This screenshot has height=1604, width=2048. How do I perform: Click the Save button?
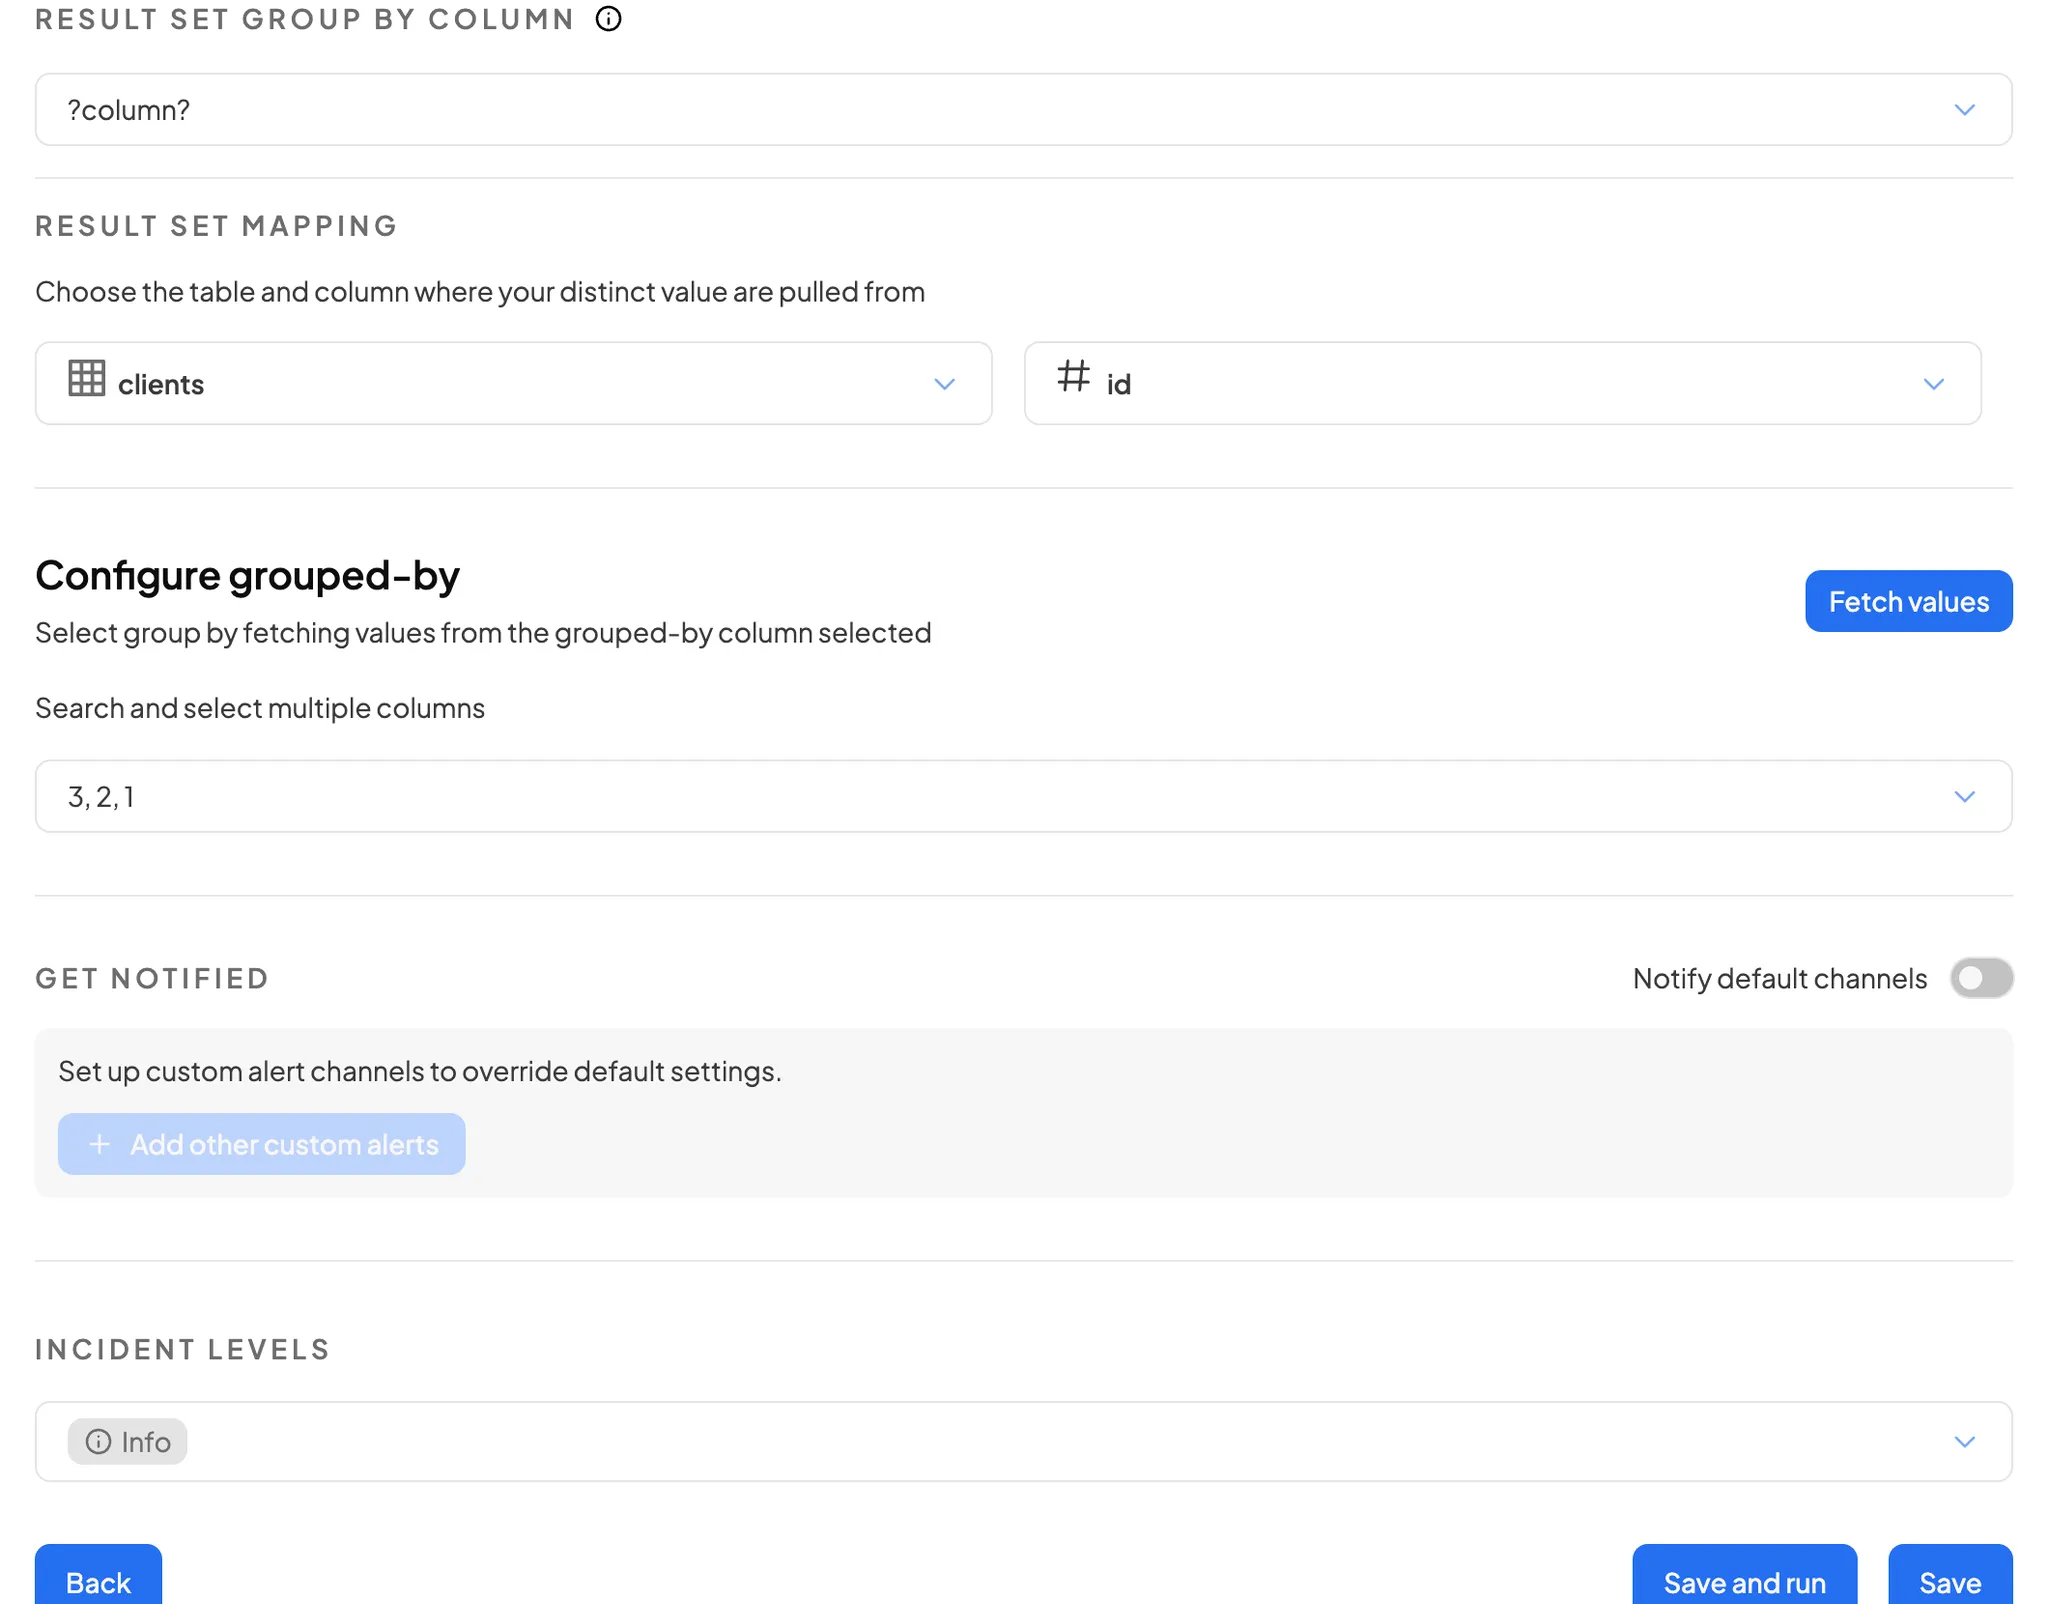pyautogui.click(x=1949, y=1582)
